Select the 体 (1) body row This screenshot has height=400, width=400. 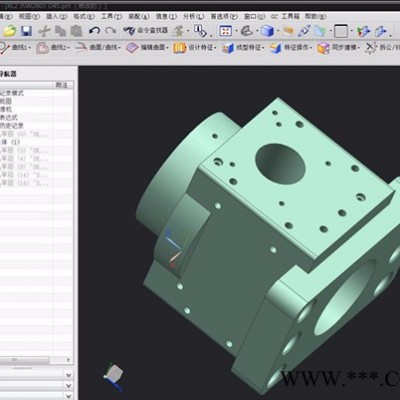pyautogui.click(x=36, y=142)
